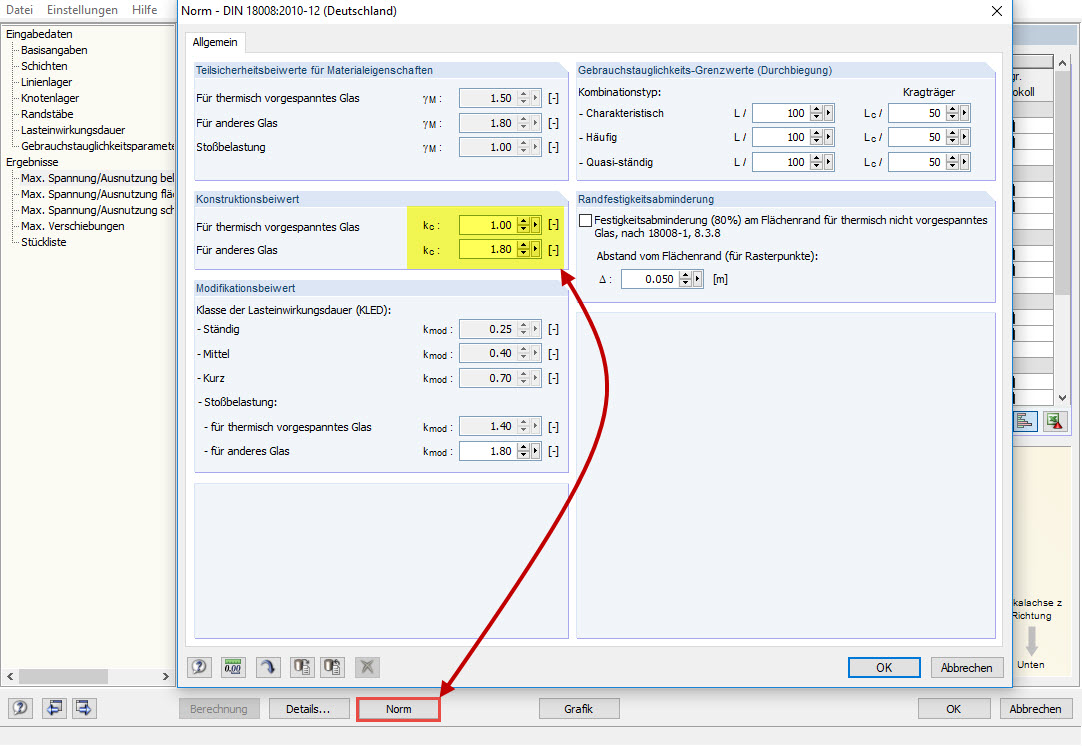Select Linienlager tree item

[46, 81]
